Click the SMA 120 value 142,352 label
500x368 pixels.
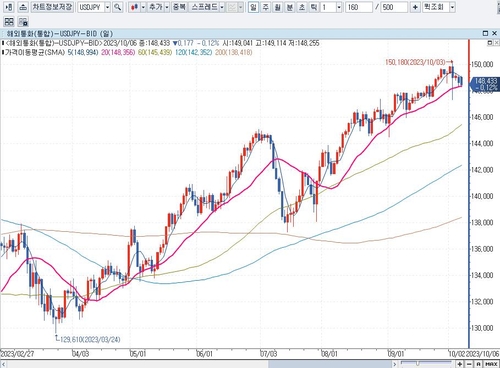tap(193, 52)
